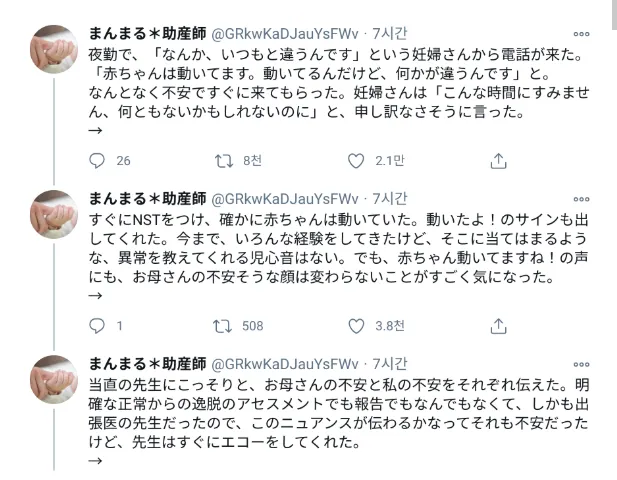The height and width of the screenshot is (480, 617).
Task: Share the second tweet via share icon
Action: (498, 326)
